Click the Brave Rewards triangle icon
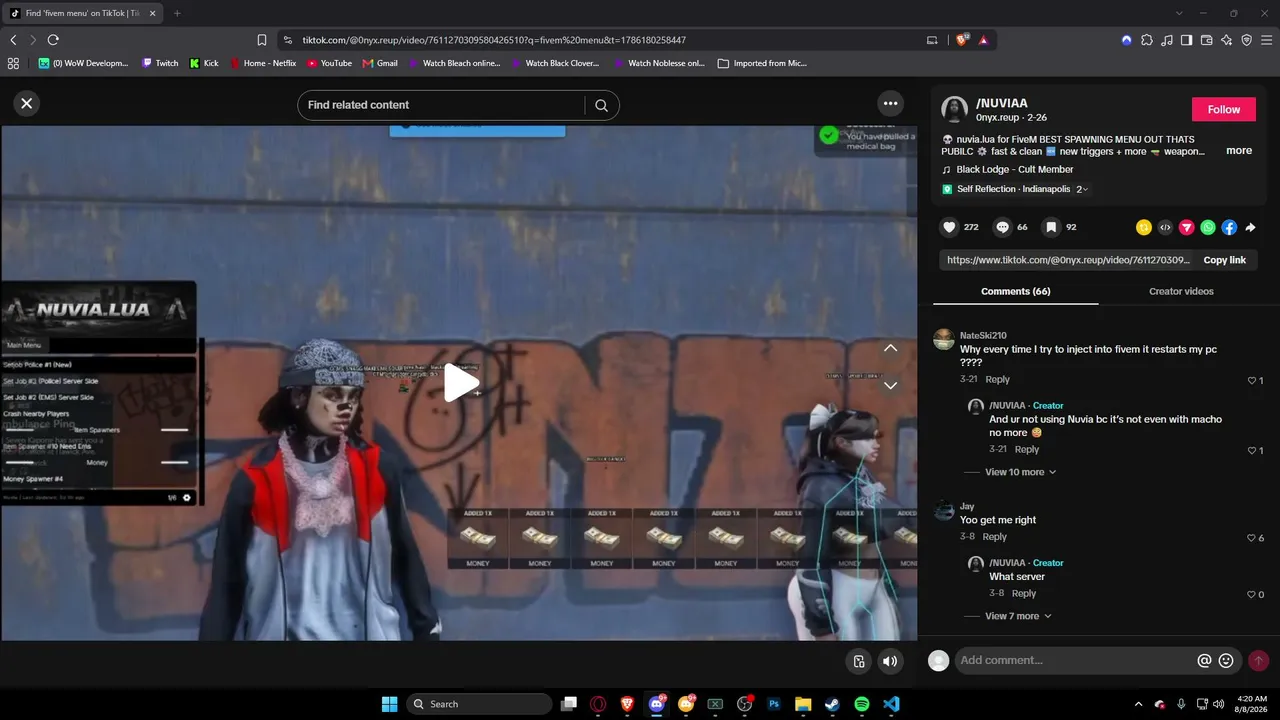The image size is (1280, 720). pyautogui.click(x=984, y=40)
